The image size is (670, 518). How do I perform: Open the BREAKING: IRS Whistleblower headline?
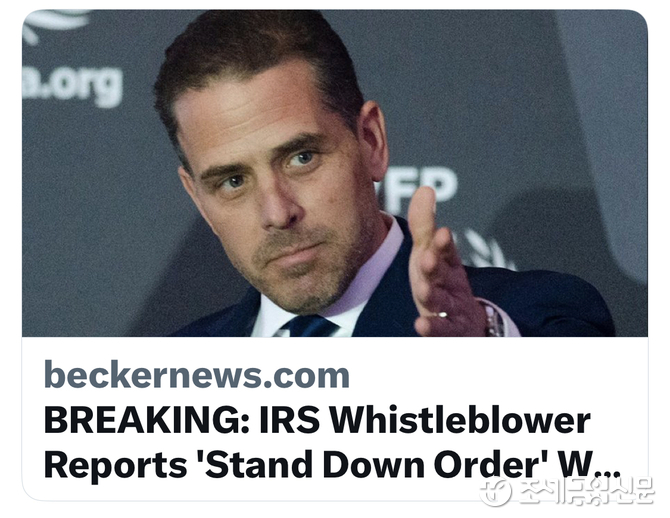point(317,421)
